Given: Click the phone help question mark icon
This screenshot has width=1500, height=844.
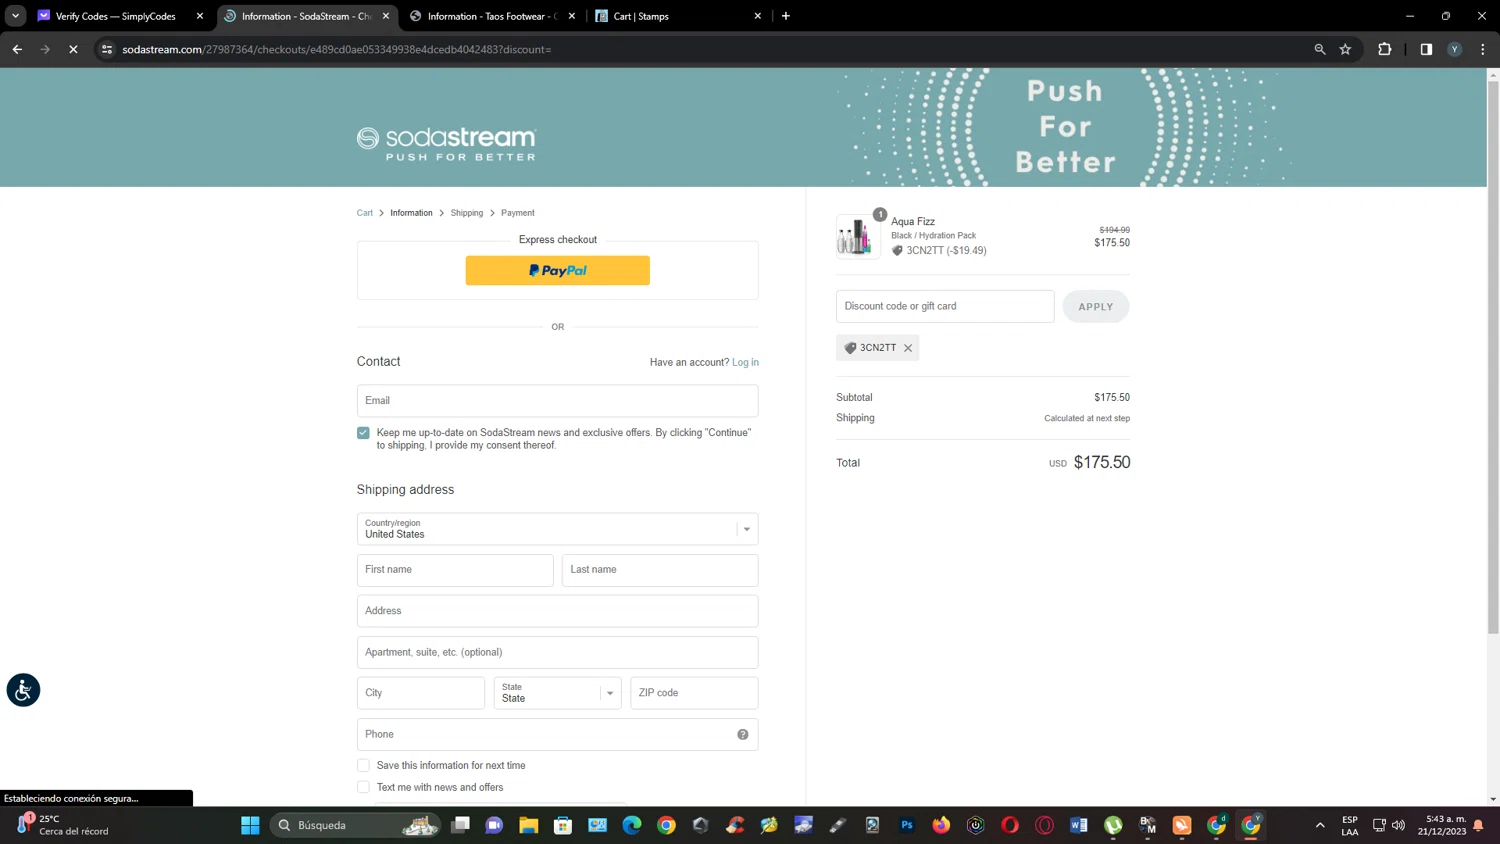Looking at the screenshot, I should (743, 734).
